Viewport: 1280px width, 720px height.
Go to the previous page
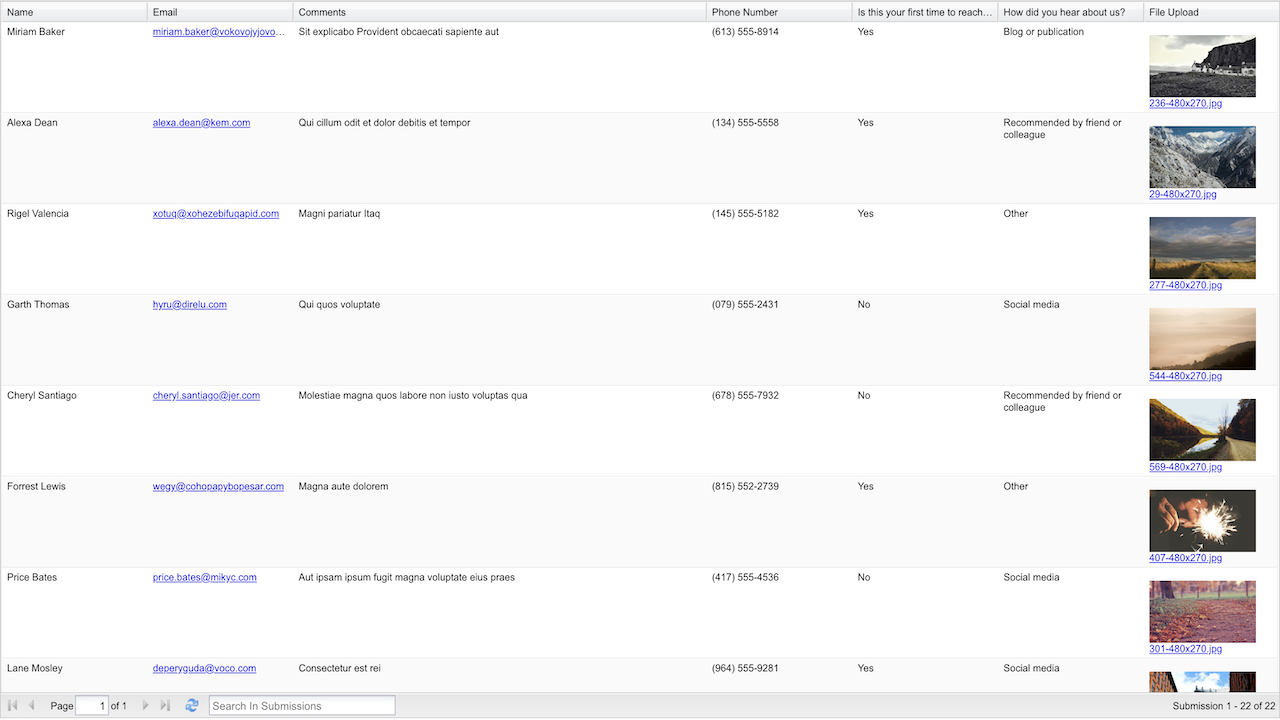pyautogui.click(x=31, y=706)
